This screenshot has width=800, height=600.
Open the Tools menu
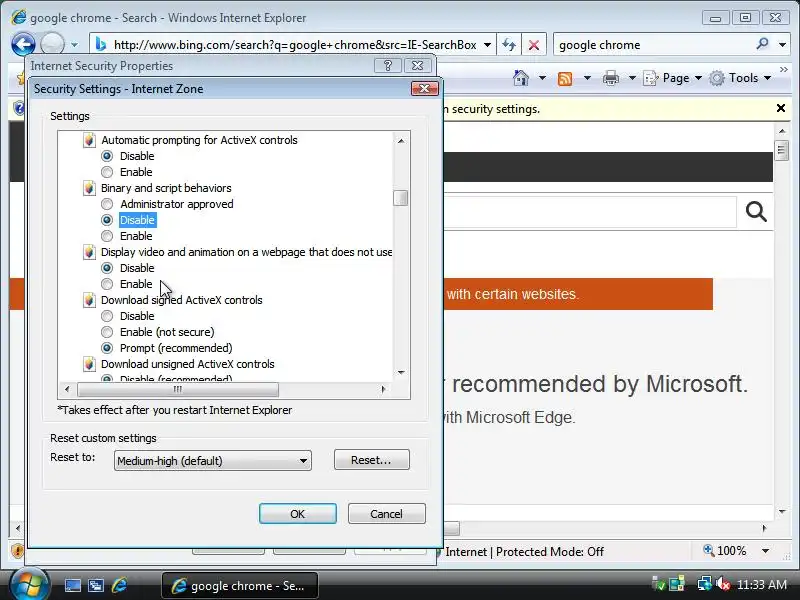pyautogui.click(x=740, y=78)
